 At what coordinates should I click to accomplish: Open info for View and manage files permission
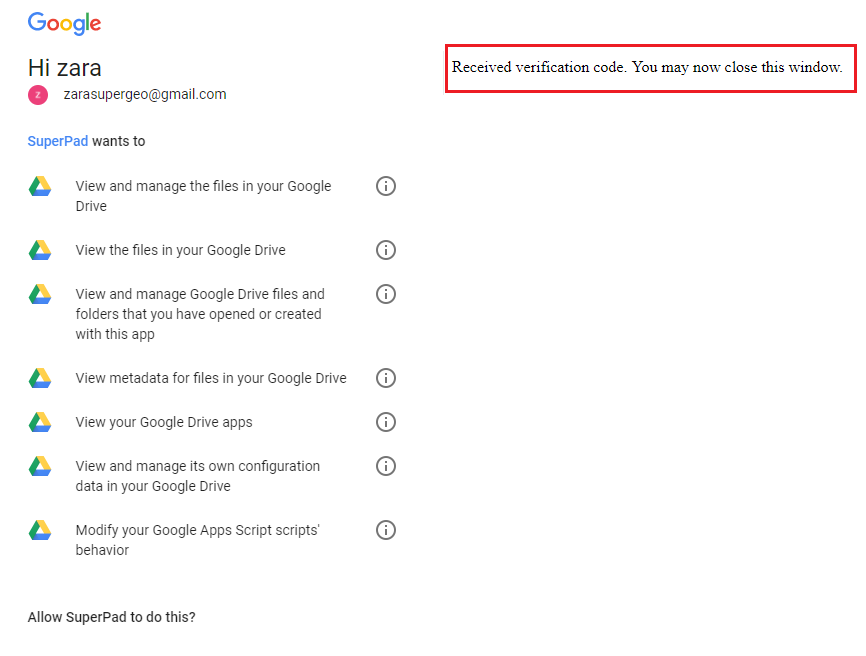click(x=386, y=186)
